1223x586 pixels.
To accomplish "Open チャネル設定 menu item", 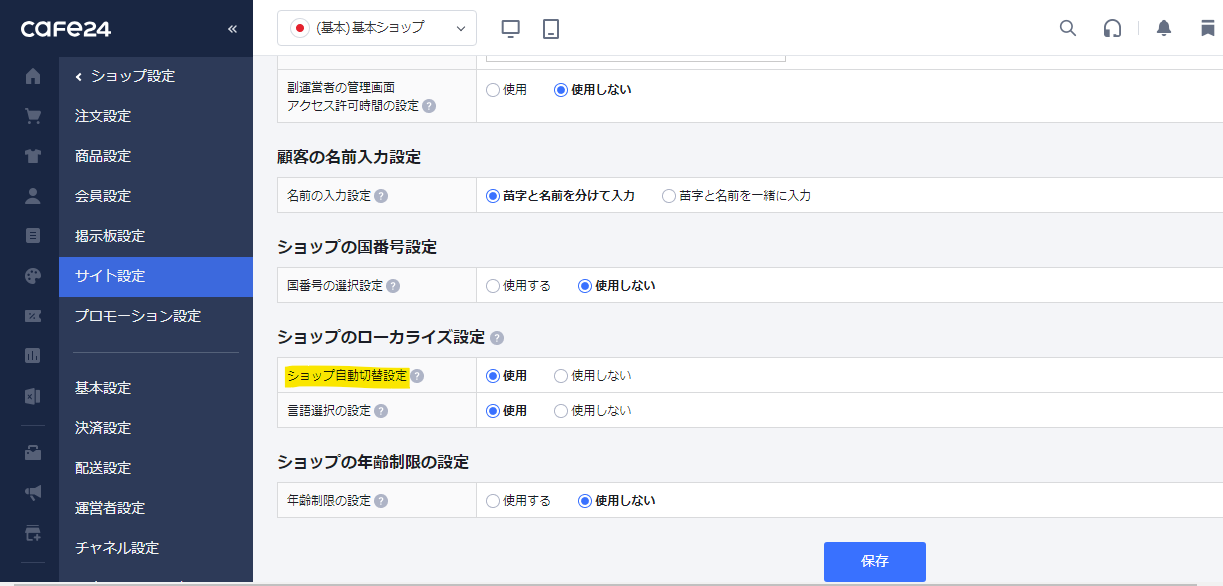I will pos(156,548).
